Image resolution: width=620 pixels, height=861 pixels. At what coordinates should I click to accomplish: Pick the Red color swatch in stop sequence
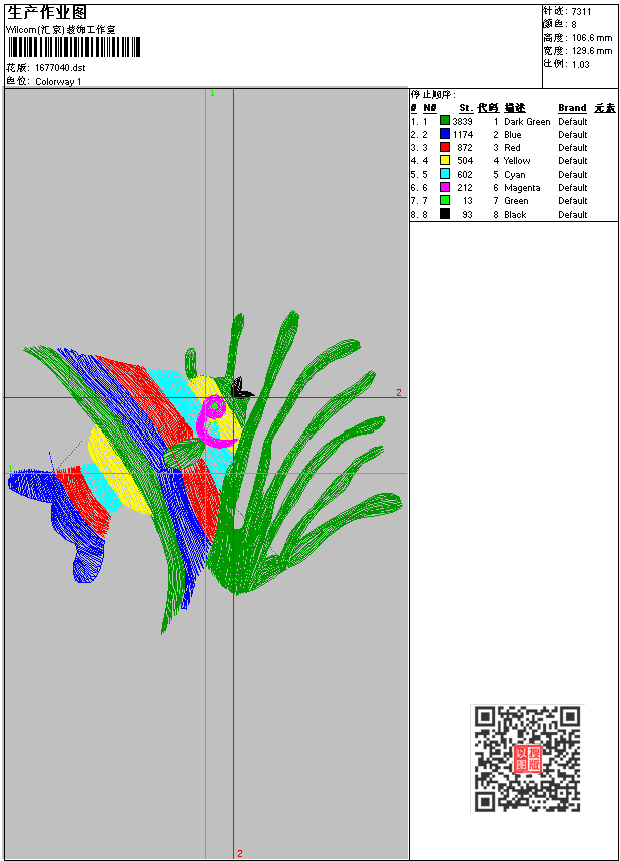pos(445,147)
